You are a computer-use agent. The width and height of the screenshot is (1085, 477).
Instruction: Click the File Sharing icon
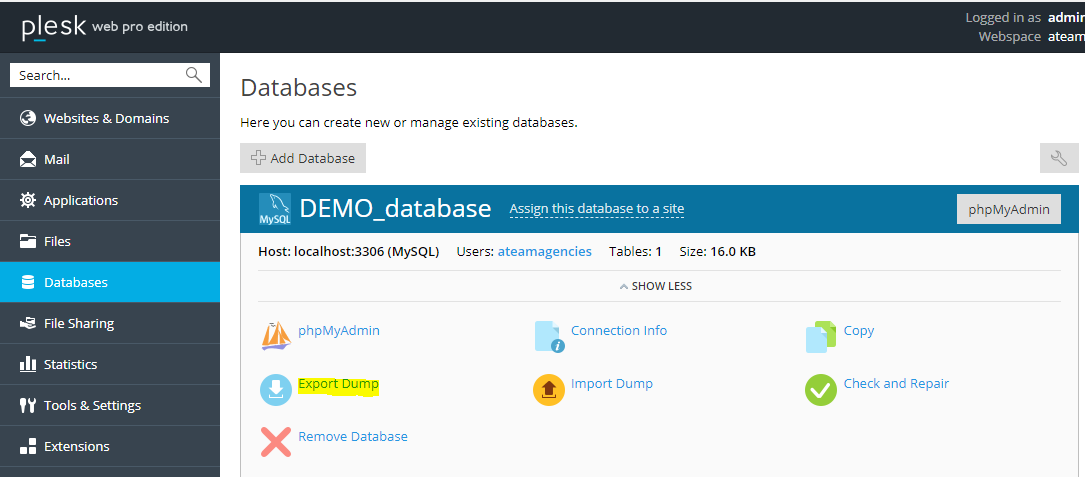tap(28, 323)
